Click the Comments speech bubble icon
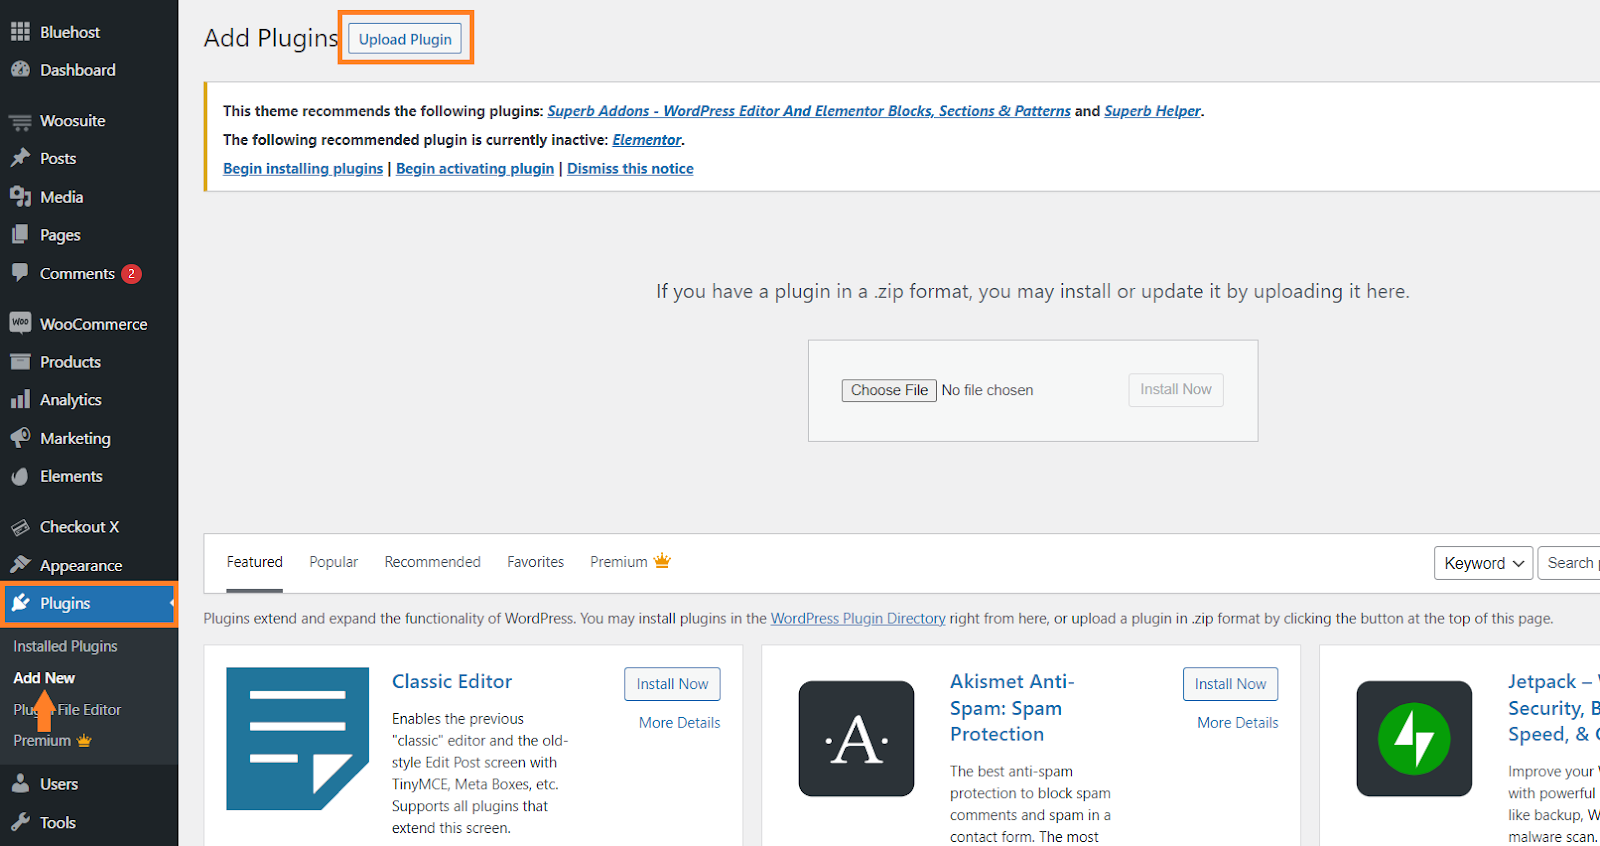 point(20,273)
